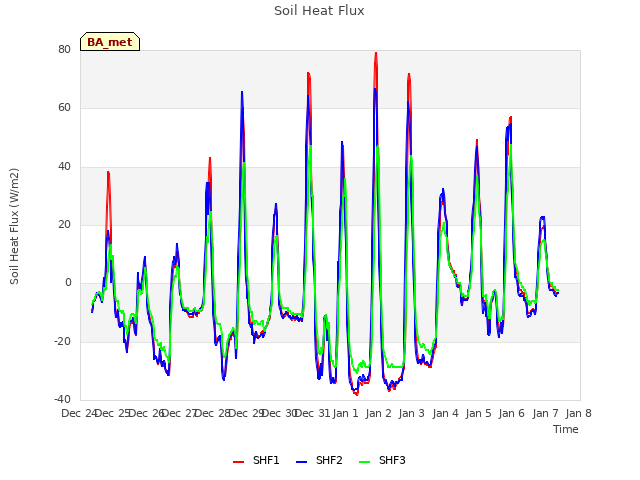The image size is (640, 480).
Task: Click the red SHF1 legend line marker
Action: click(238, 462)
